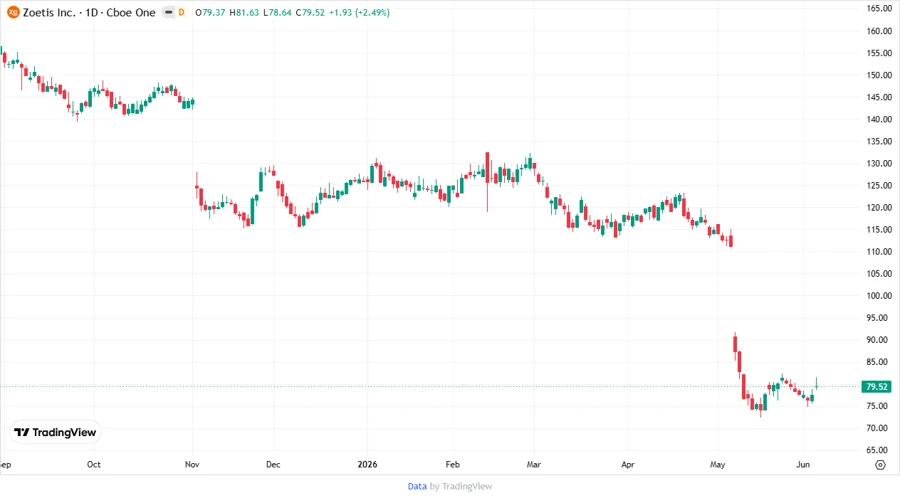
Task: Click the low value L78.64
Action: tap(277, 13)
